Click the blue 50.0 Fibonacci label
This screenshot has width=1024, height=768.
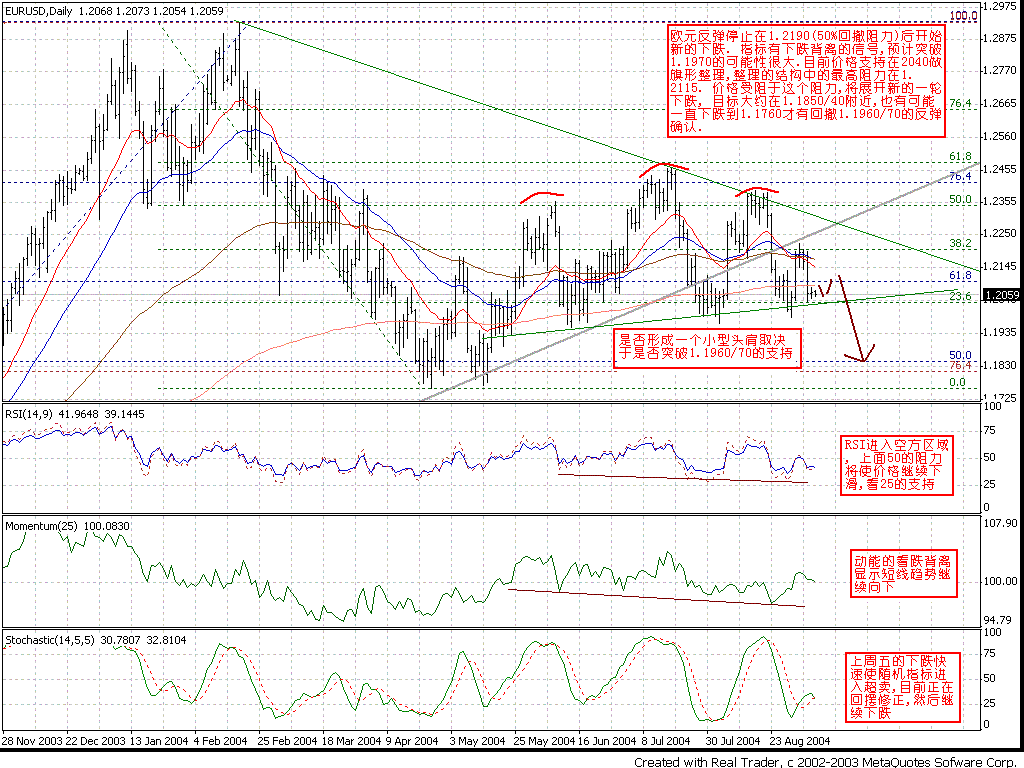coord(960,355)
